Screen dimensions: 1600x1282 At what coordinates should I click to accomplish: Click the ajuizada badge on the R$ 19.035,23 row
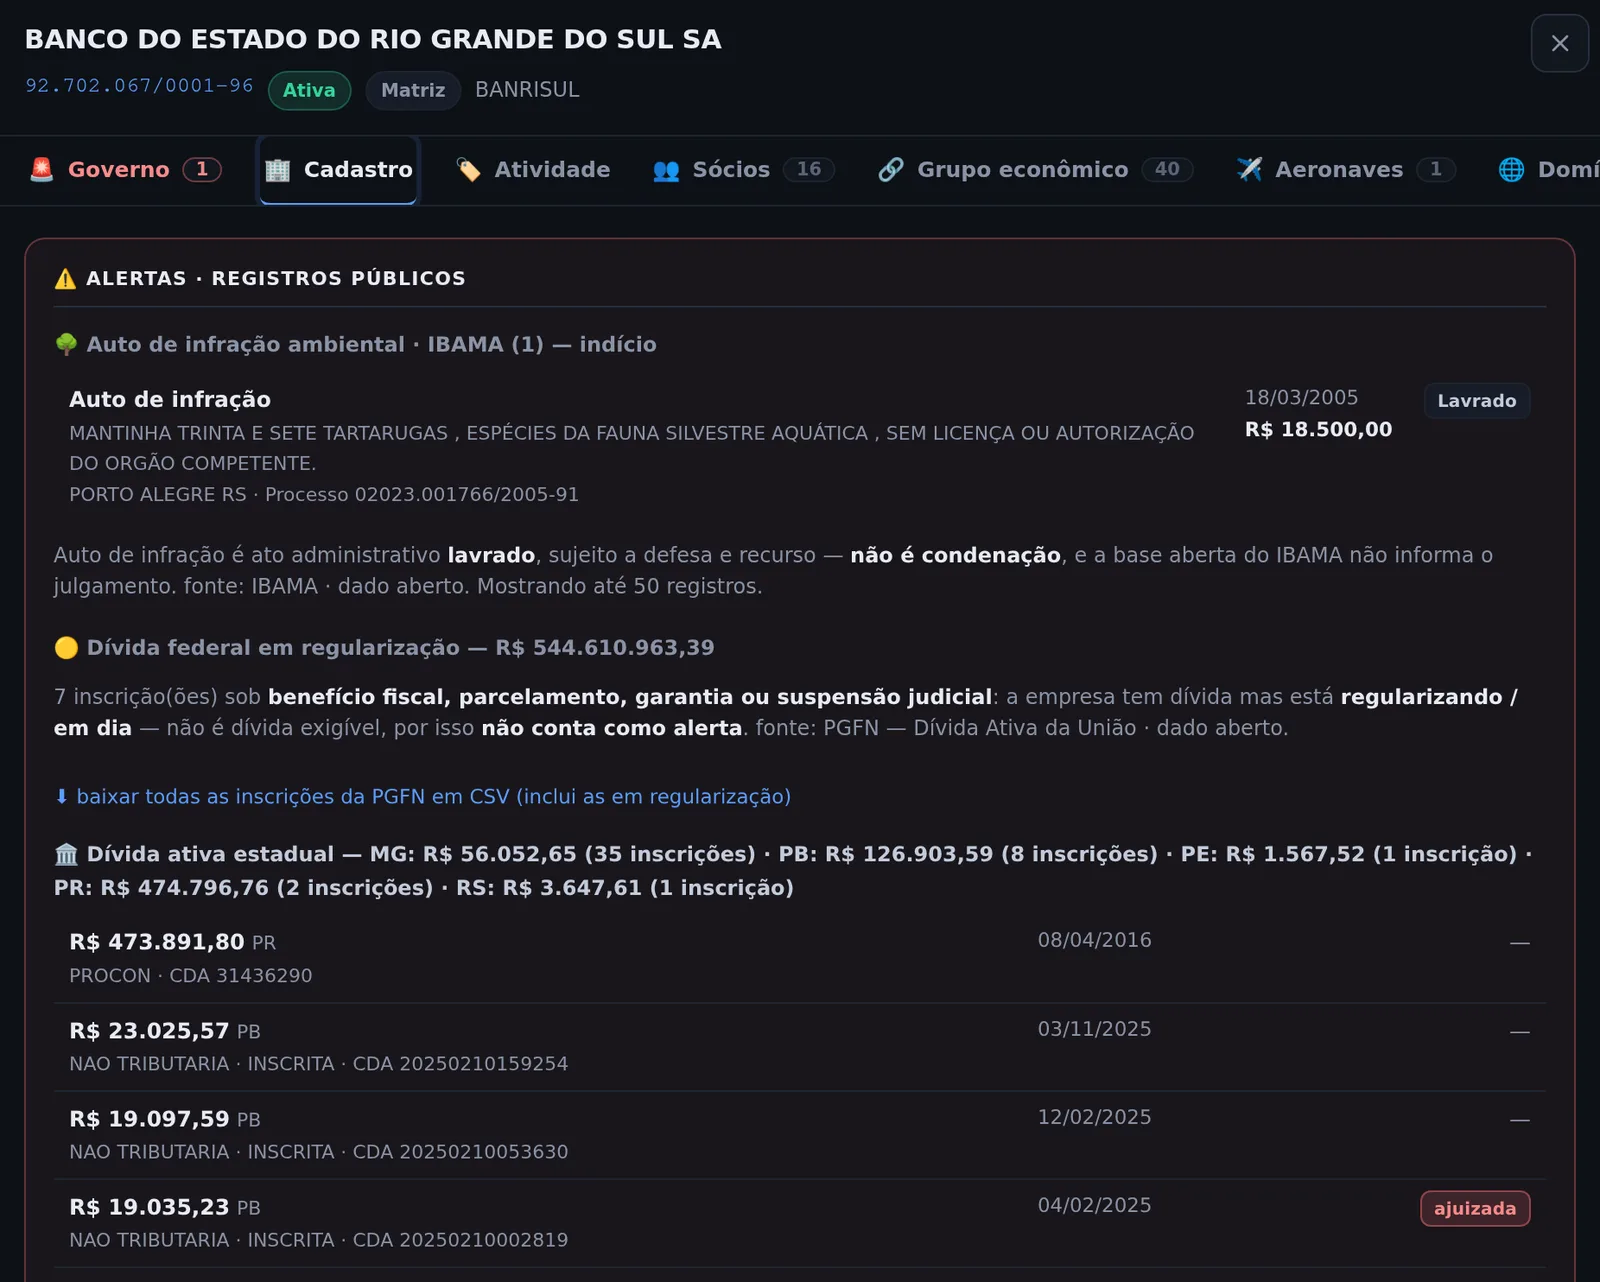(x=1475, y=1208)
